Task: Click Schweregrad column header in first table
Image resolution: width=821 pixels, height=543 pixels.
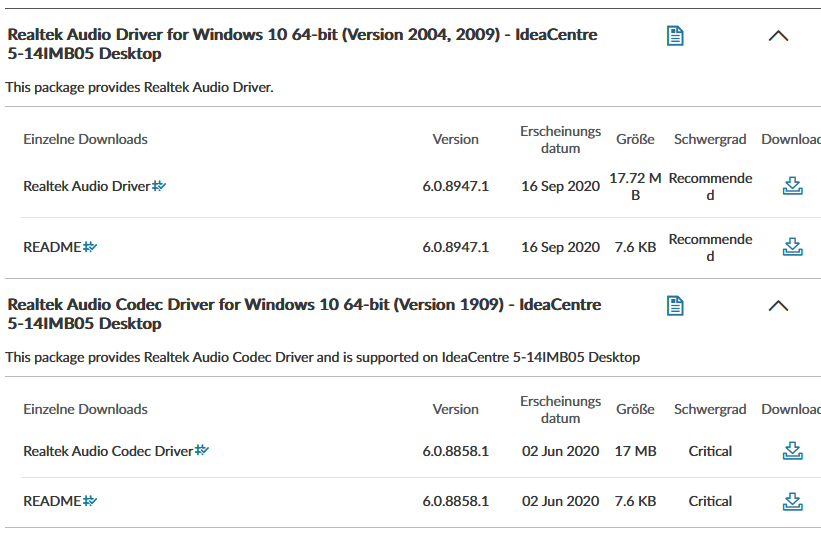Action: click(710, 139)
